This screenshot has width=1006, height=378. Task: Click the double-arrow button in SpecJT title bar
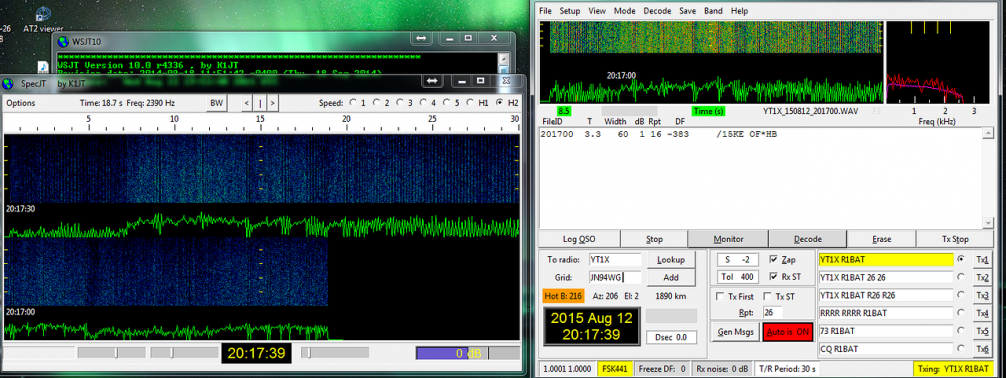[432, 81]
